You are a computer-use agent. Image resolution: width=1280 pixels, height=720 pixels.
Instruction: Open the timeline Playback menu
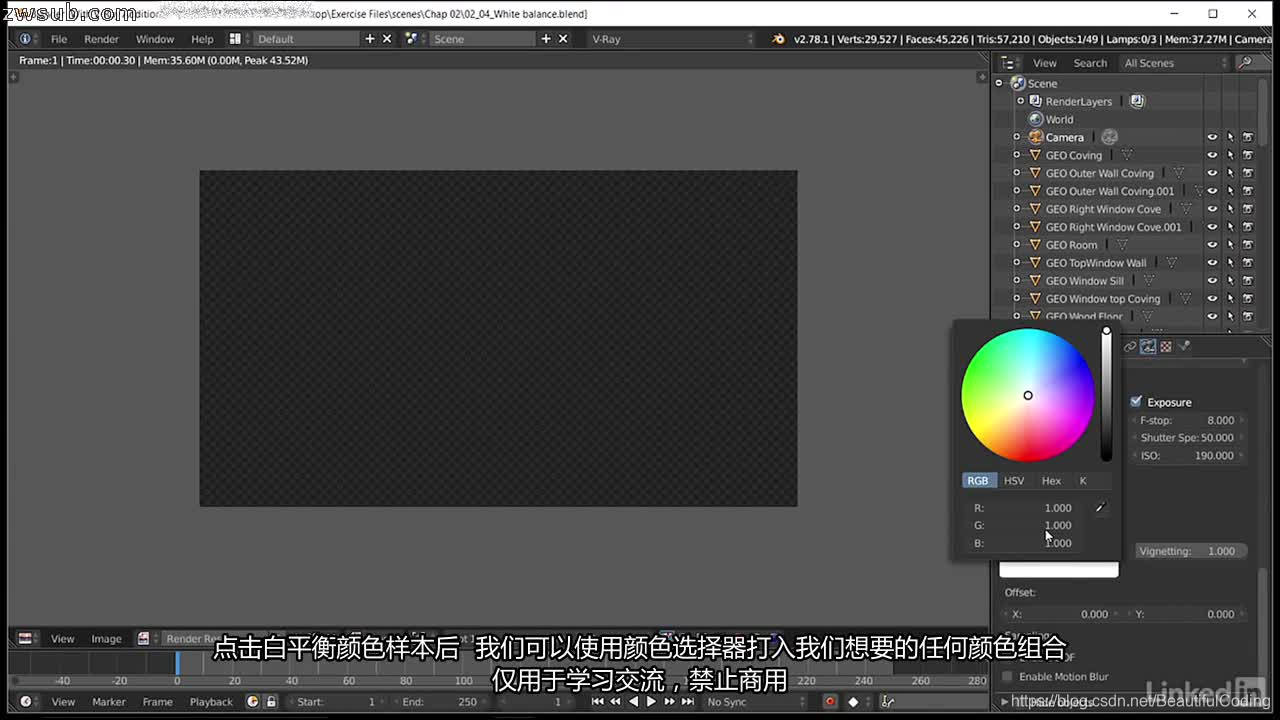[211, 701]
